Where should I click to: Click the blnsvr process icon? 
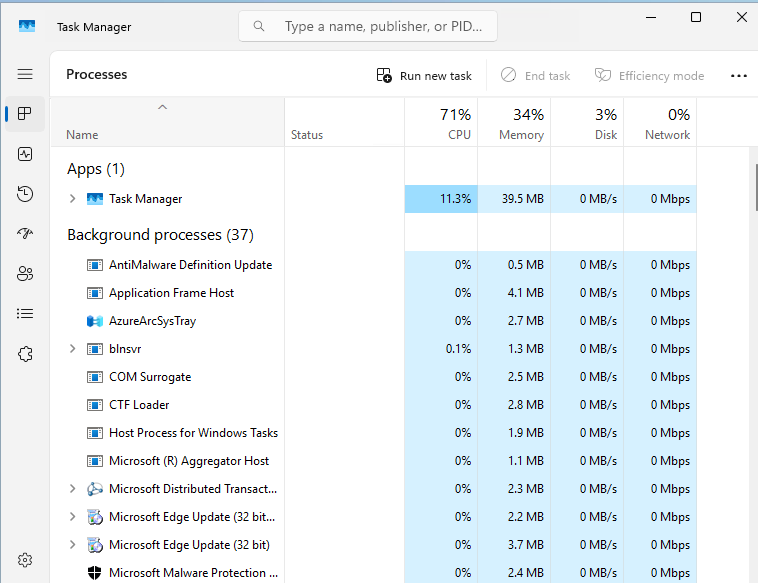95,349
